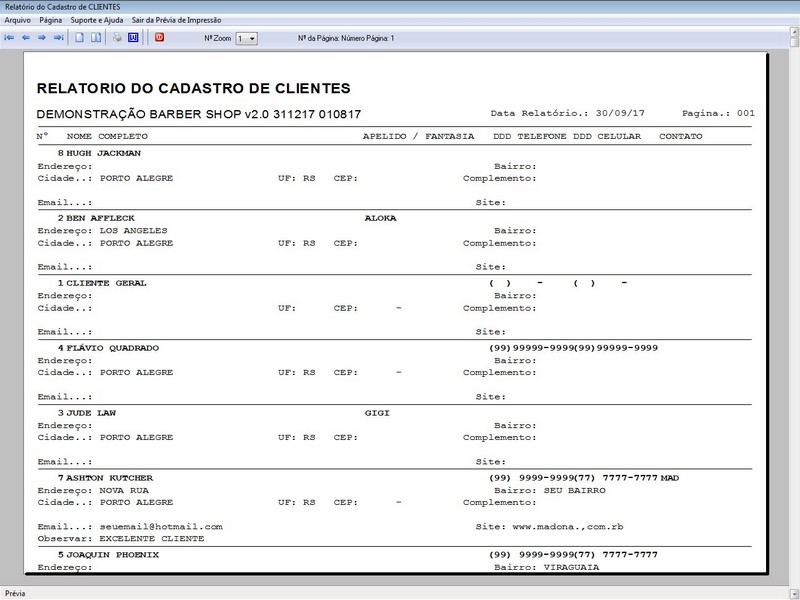Click the HUGH JACKMAN client name
The width and height of the screenshot is (800, 600).
[x=103, y=153]
